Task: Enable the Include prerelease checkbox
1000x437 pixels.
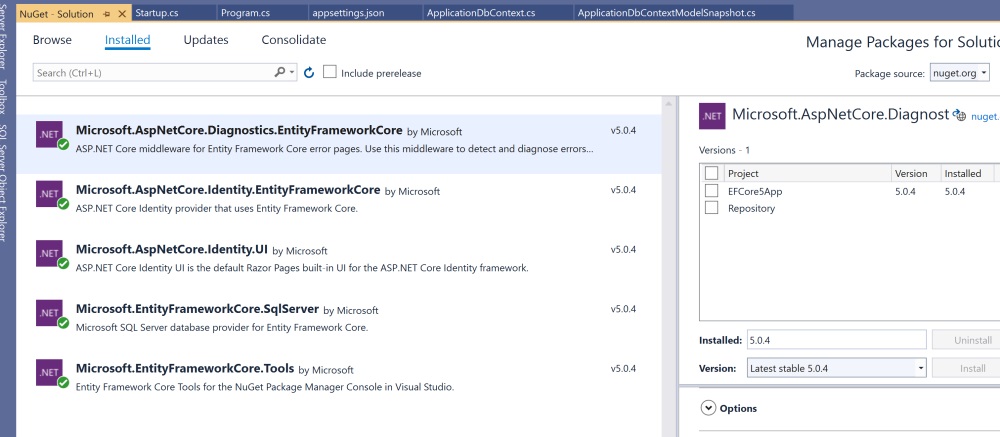Action: point(330,73)
